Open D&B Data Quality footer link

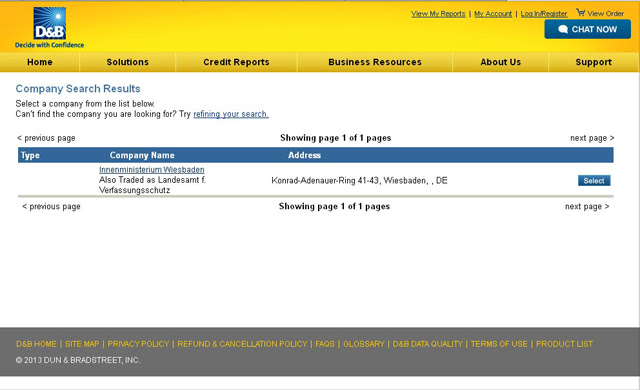click(428, 344)
